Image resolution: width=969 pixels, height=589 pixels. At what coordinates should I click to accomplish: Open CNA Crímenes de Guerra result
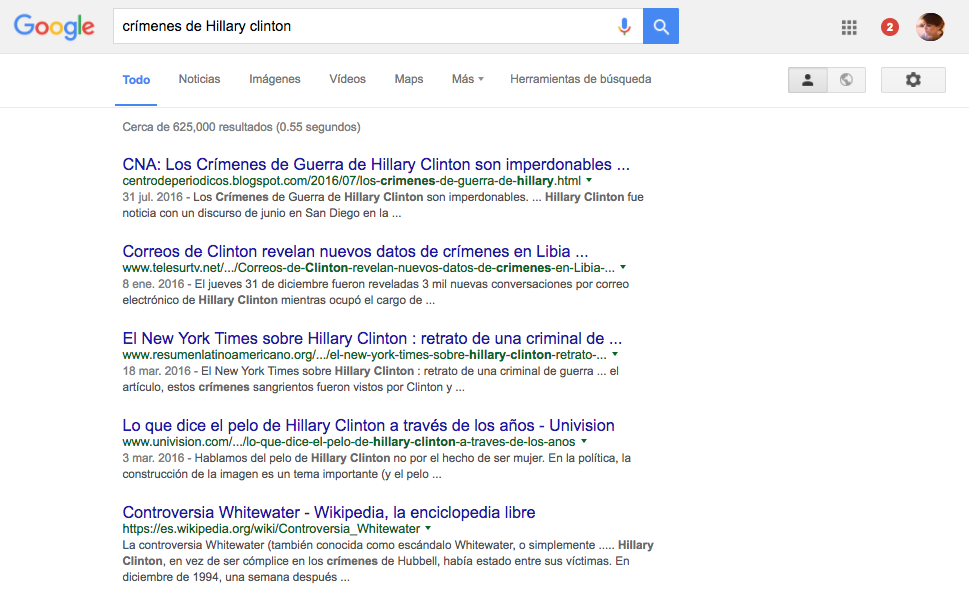click(376, 164)
